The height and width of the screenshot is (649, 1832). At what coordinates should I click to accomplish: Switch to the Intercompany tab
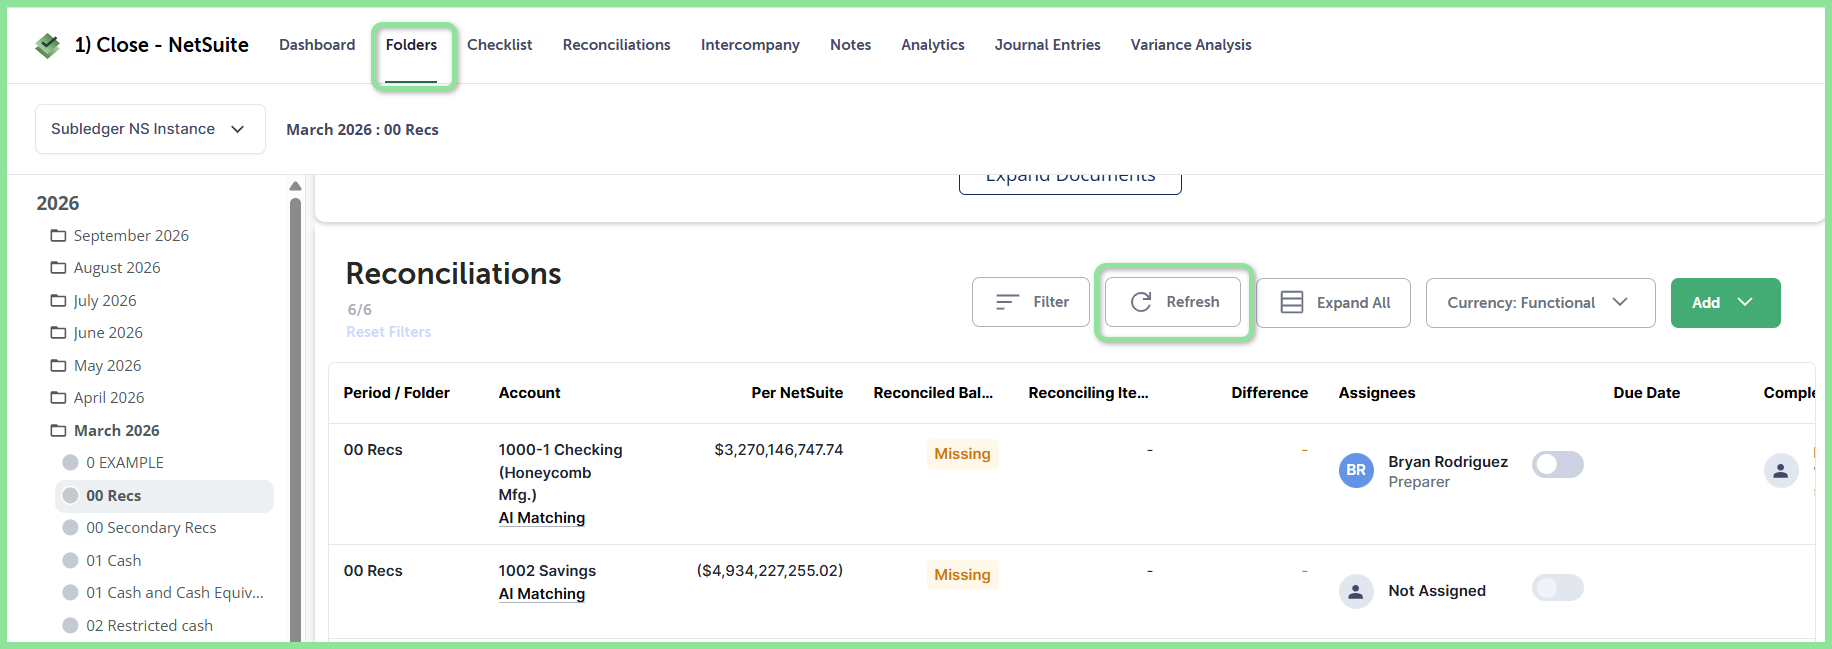tap(750, 45)
